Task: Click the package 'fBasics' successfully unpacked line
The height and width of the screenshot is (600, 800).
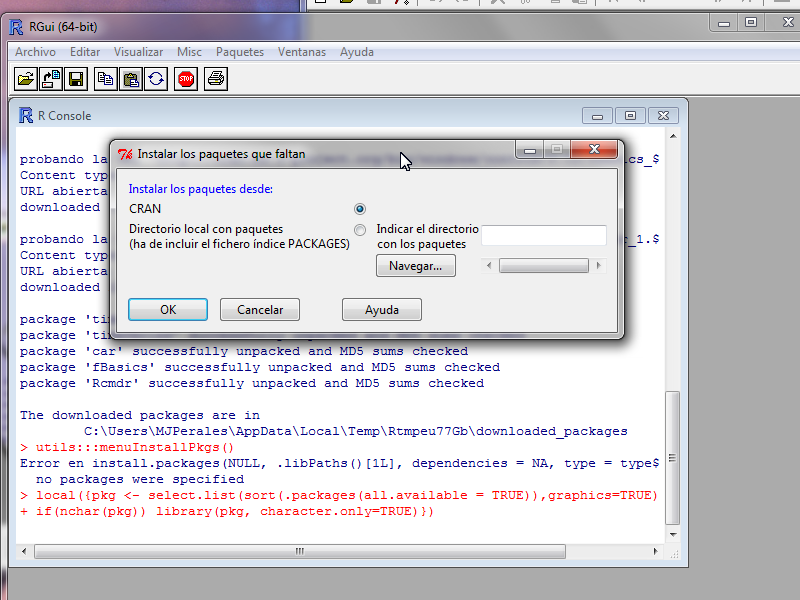Action: [260, 367]
